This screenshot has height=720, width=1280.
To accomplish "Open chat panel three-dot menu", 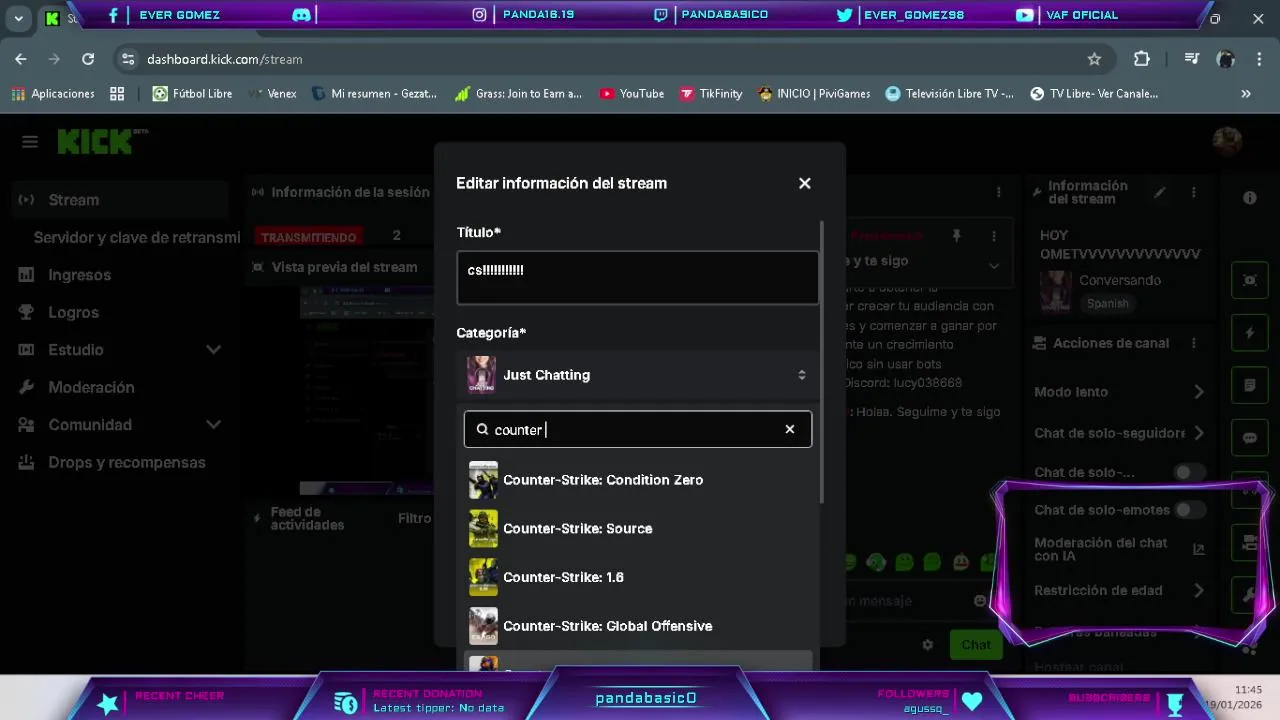I will pyautogui.click(x=998, y=192).
